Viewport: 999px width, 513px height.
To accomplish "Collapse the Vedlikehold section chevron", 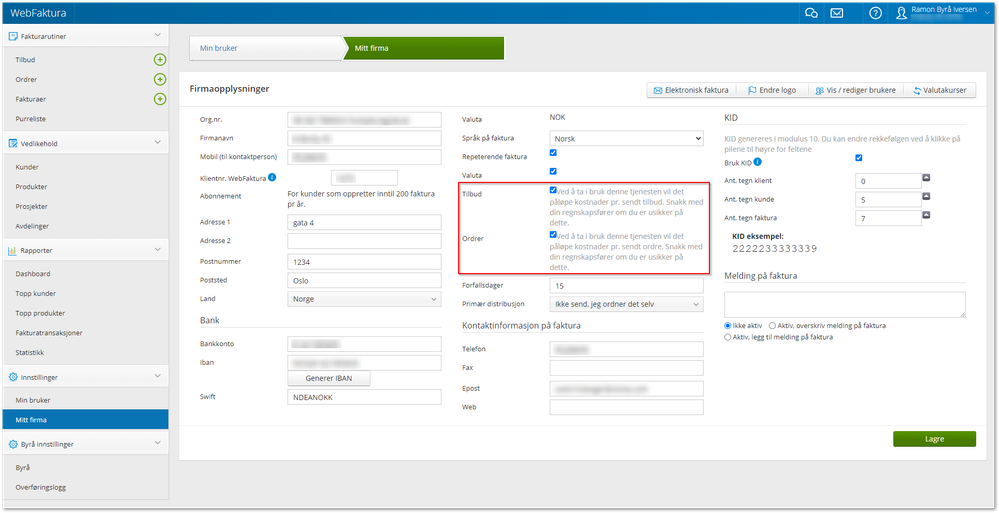I will click(158, 143).
